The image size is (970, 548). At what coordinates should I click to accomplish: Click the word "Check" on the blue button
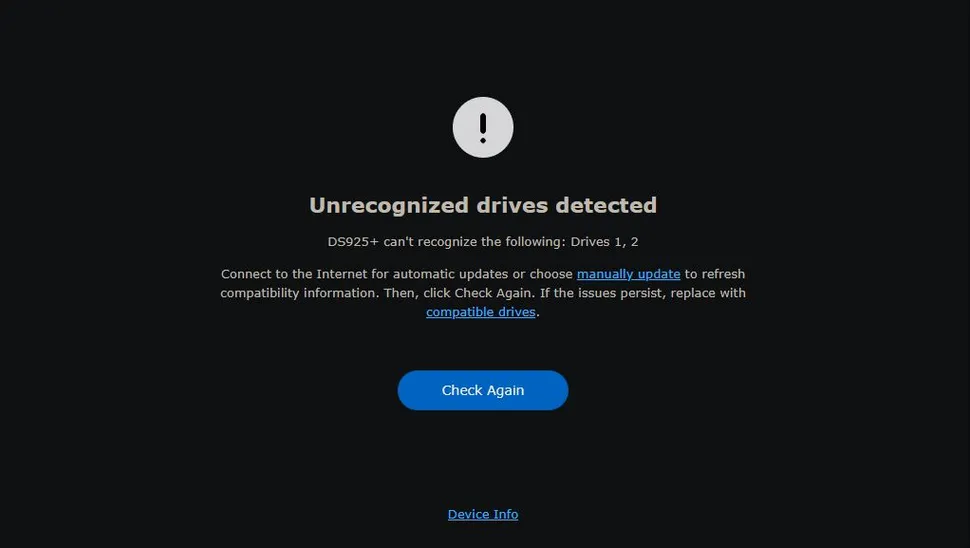pos(462,390)
